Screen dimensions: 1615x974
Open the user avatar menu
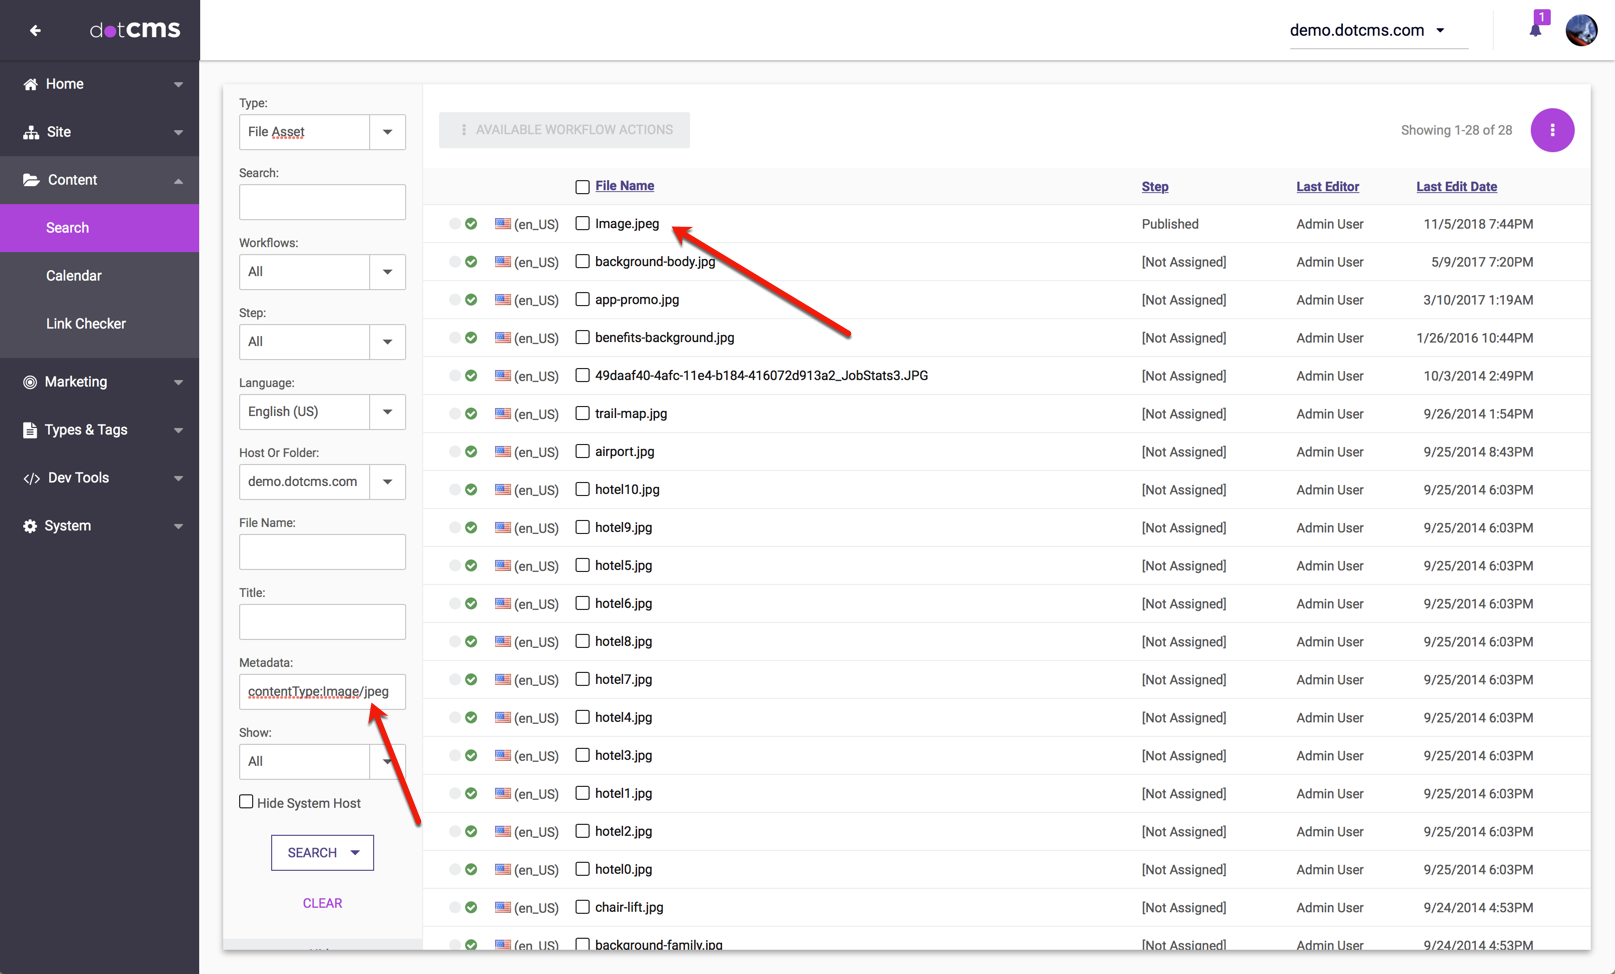(1581, 30)
